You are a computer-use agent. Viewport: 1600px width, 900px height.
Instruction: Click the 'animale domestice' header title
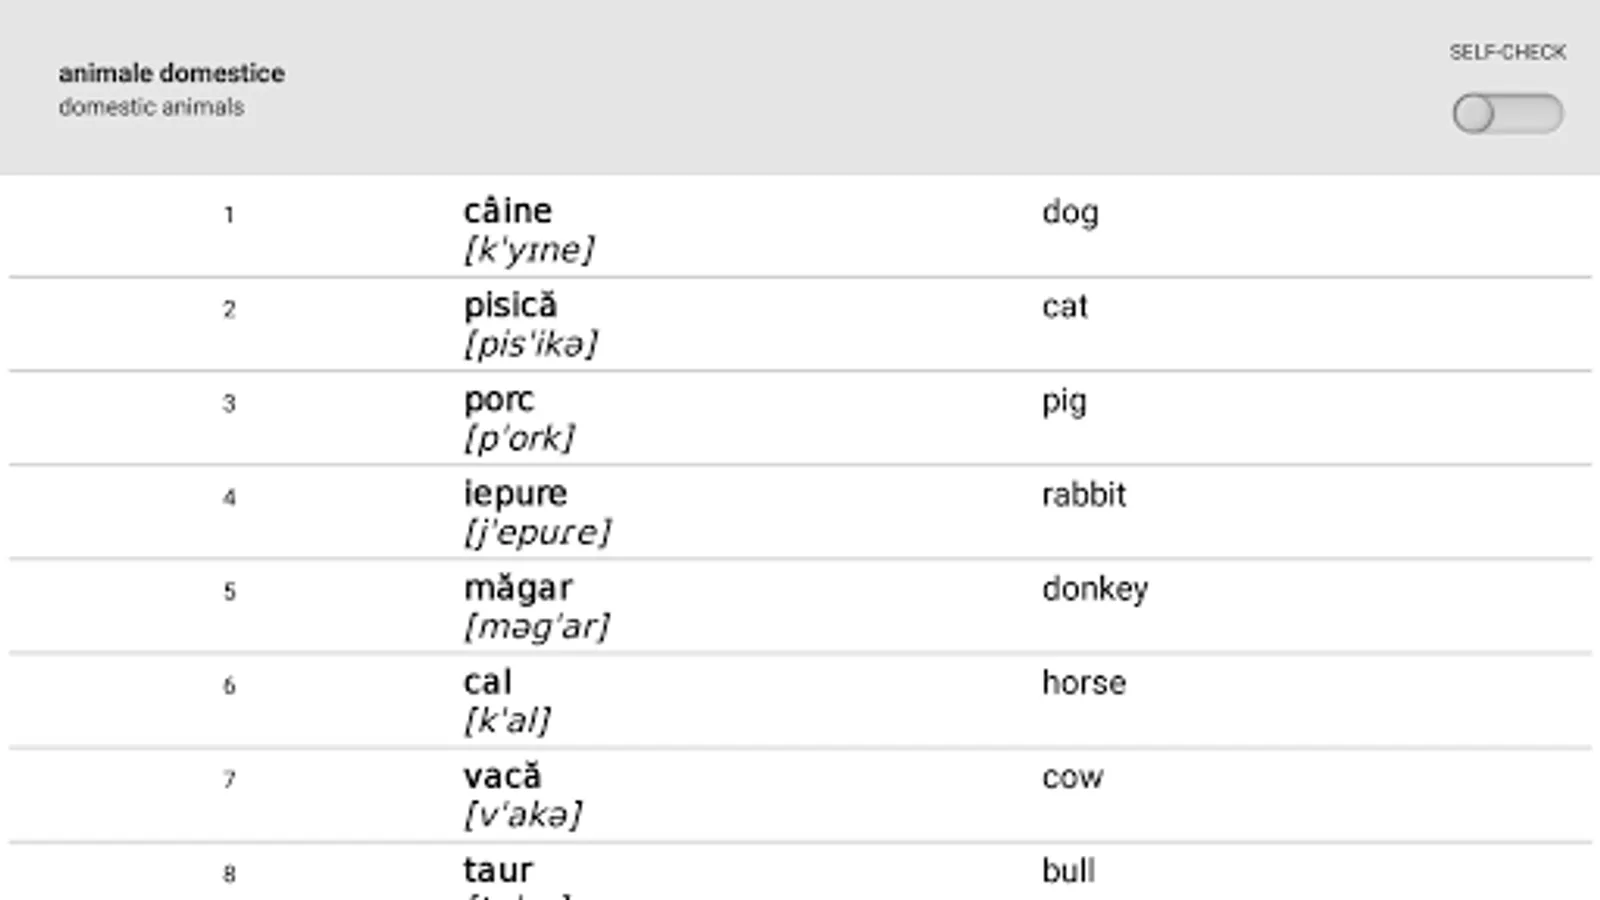(x=171, y=73)
